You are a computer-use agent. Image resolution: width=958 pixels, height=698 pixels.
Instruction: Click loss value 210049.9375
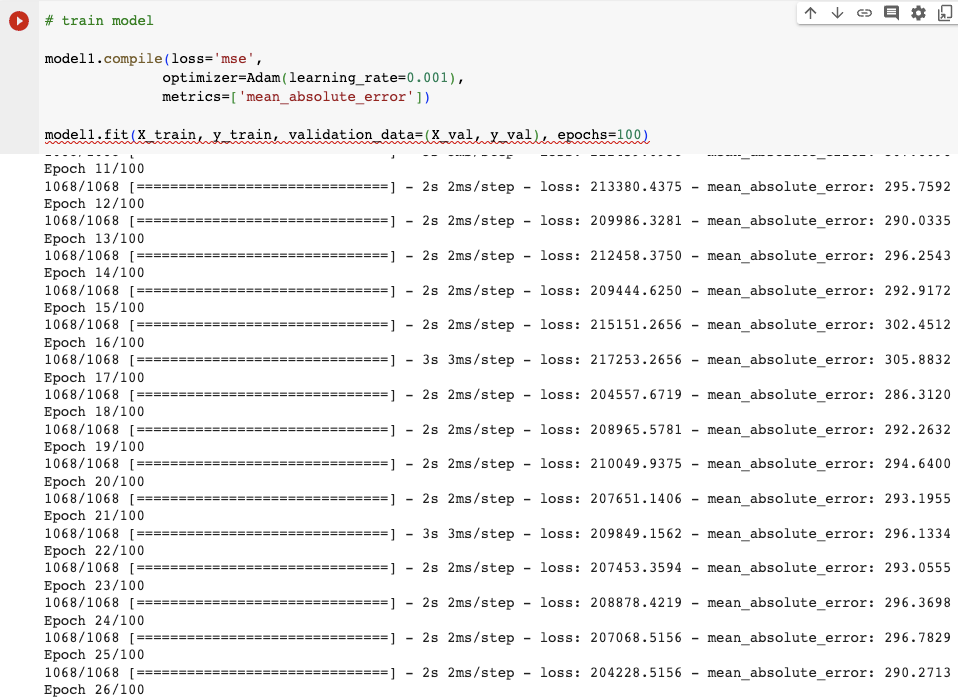tap(635, 464)
